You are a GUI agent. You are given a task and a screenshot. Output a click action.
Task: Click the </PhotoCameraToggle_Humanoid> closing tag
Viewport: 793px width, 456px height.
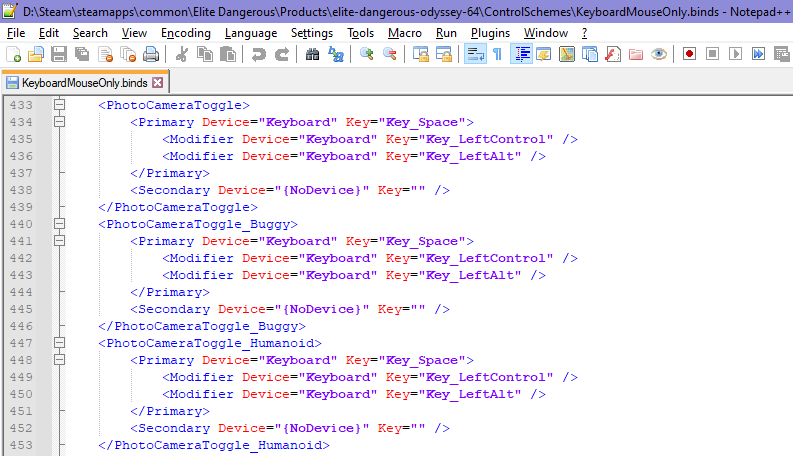coord(214,445)
